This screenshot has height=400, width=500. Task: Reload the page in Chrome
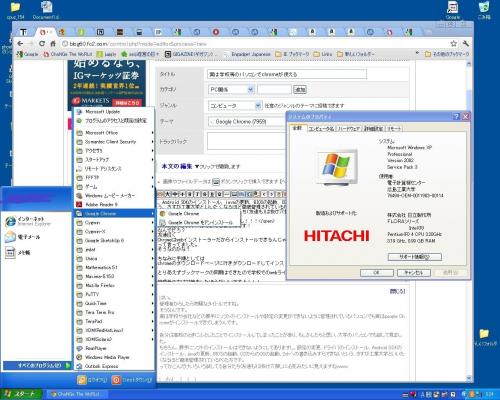point(42,44)
